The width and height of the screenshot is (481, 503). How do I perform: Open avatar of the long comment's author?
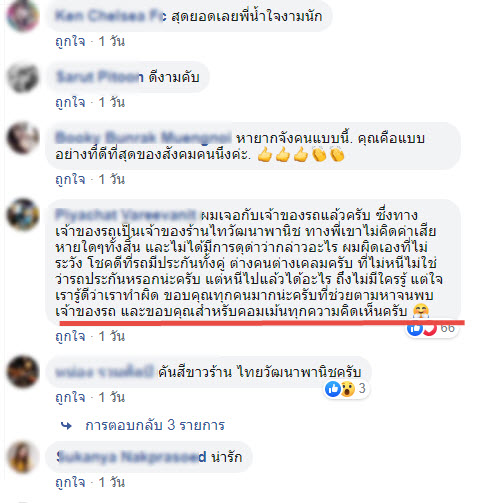(x=22, y=215)
